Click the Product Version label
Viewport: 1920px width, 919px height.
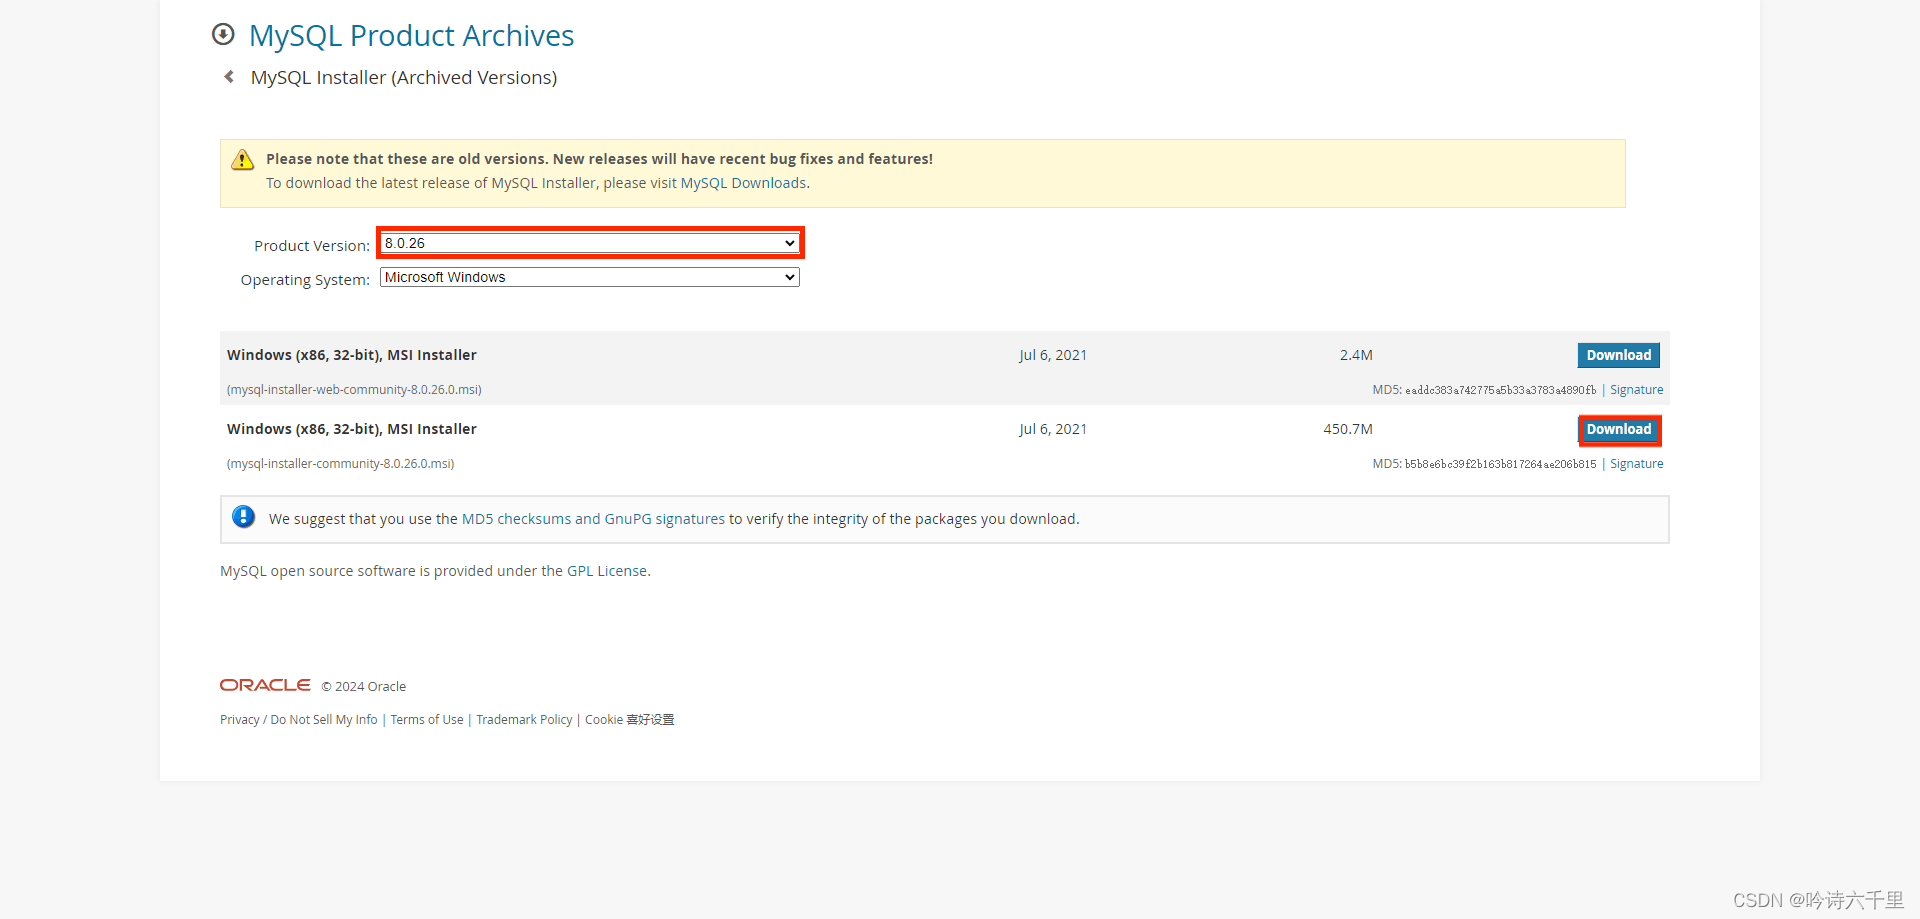(x=312, y=246)
